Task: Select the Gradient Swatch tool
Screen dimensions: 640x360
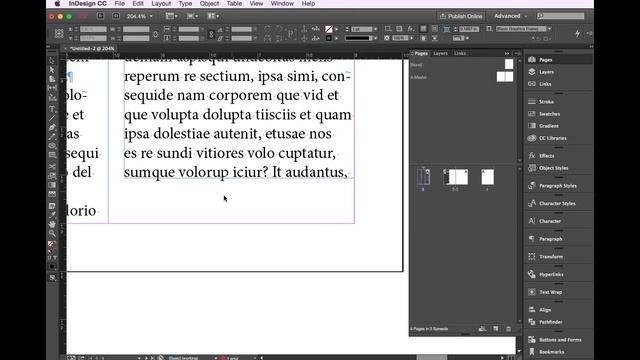Action: coord(52,185)
